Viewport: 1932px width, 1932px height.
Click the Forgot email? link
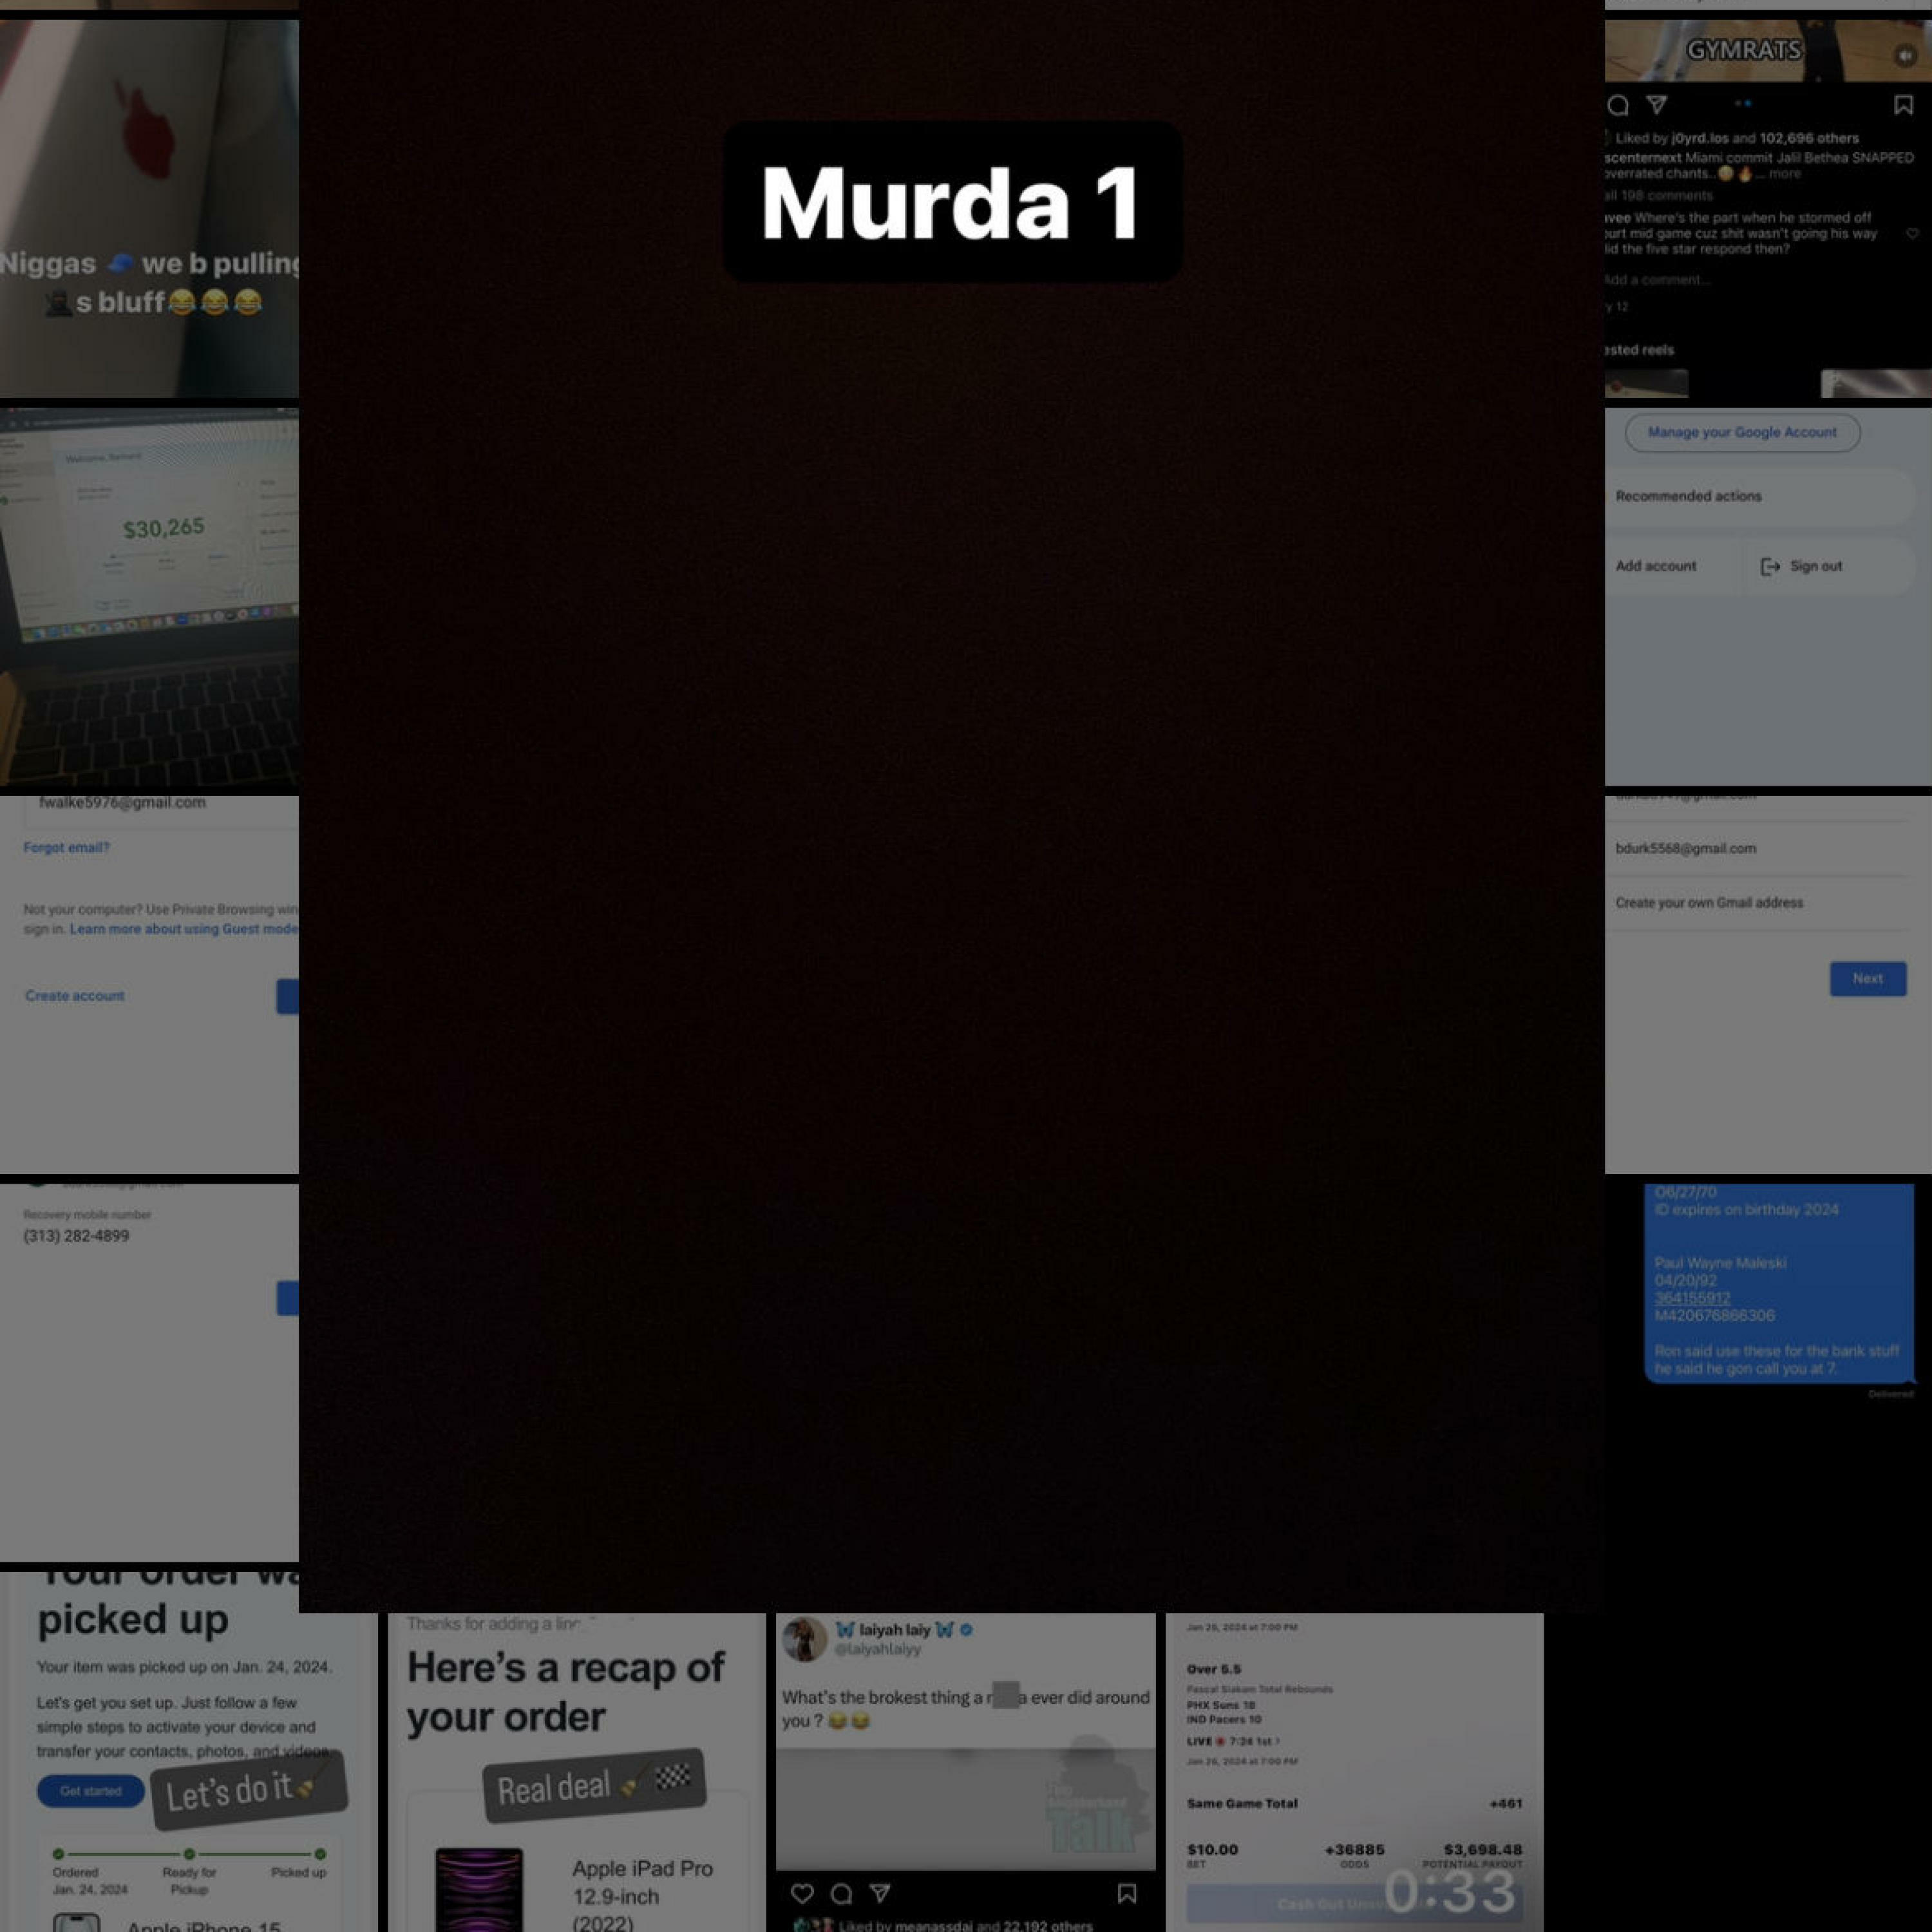click(x=66, y=848)
